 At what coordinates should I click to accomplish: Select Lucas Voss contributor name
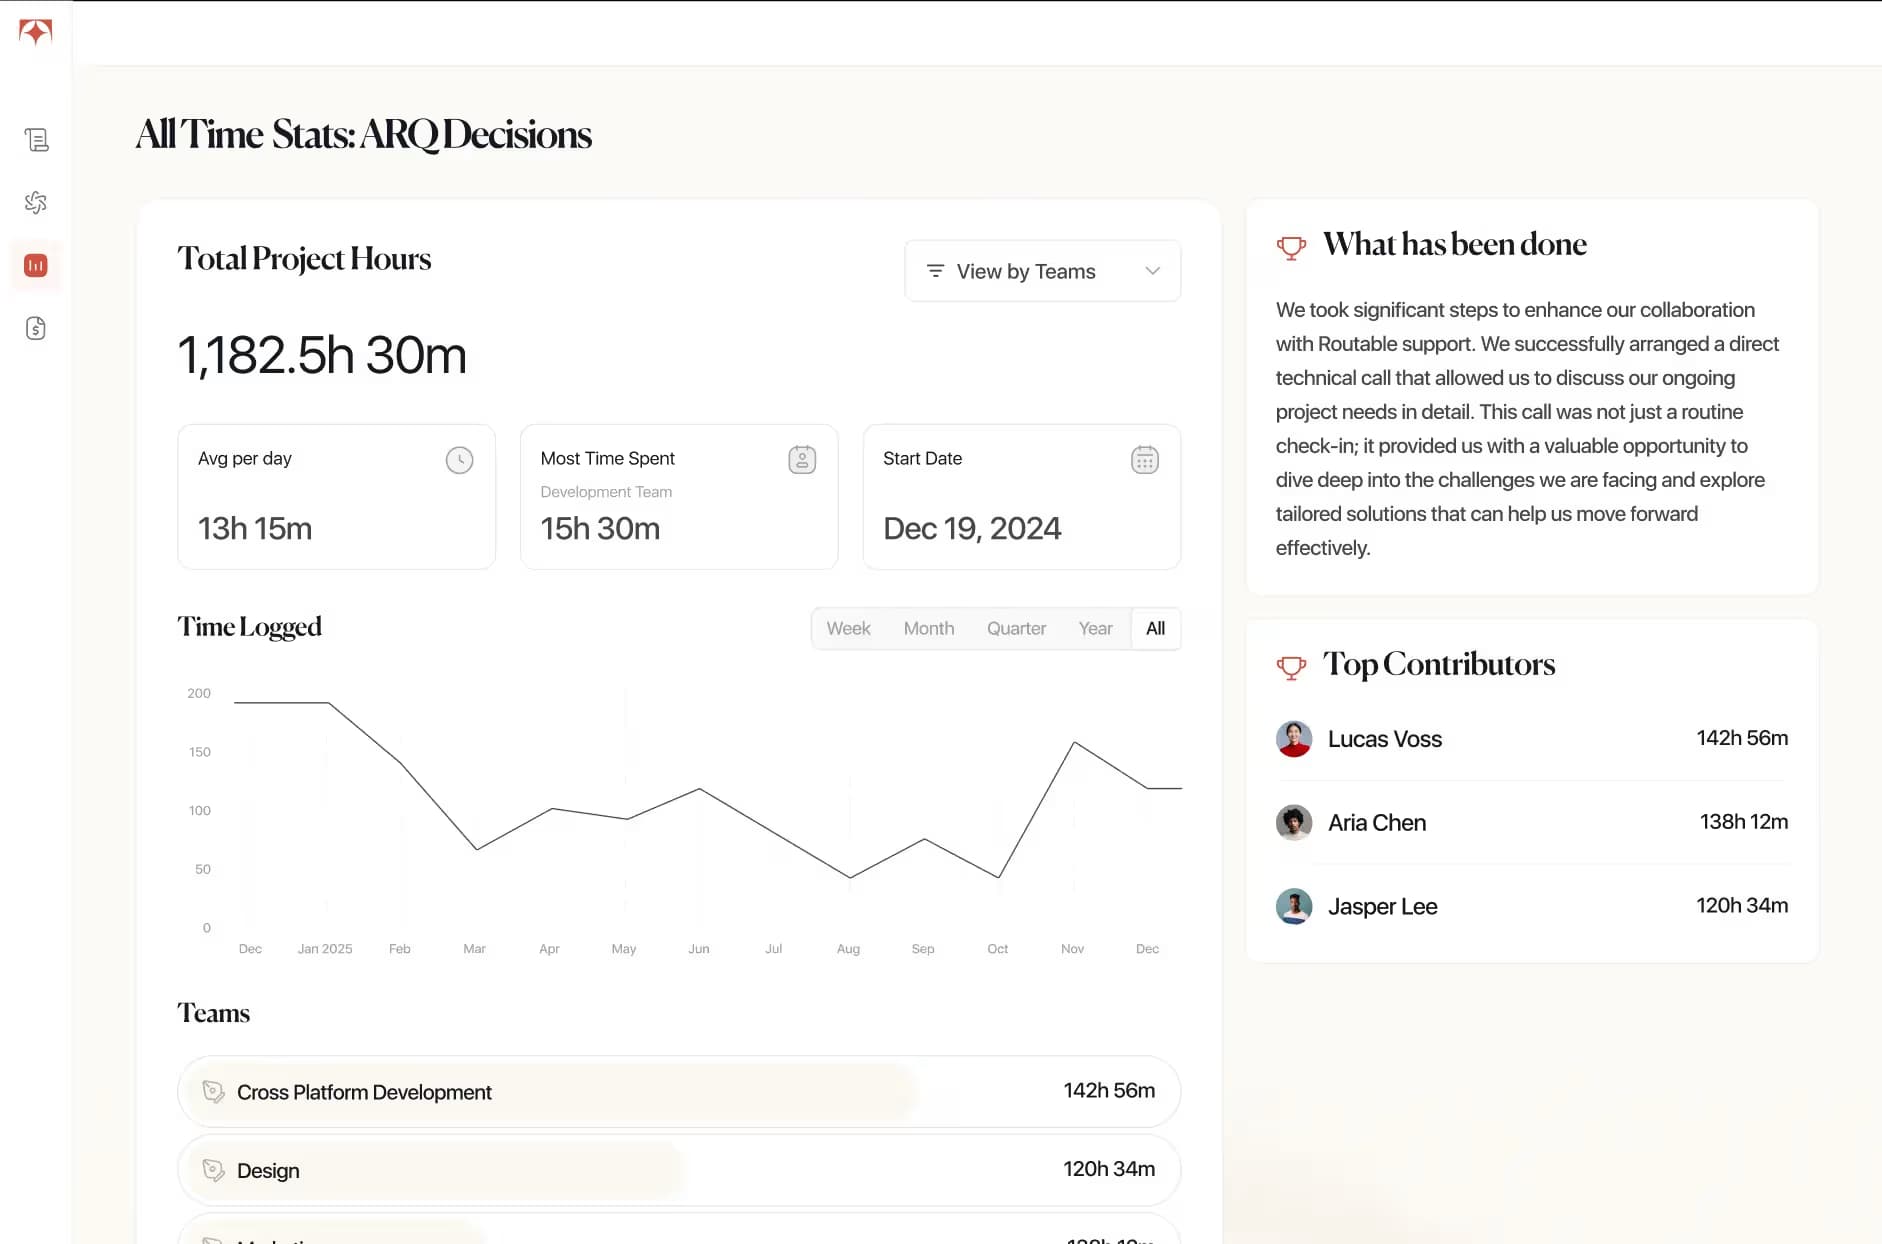click(1385, 739)
